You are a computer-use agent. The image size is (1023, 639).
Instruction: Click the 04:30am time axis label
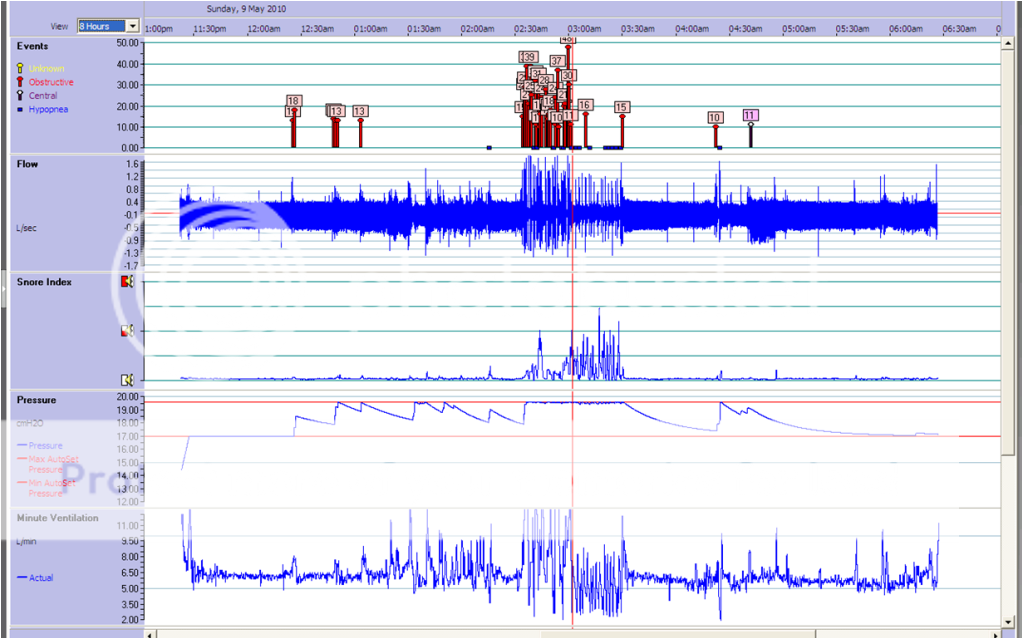click(x=745, y=29)
